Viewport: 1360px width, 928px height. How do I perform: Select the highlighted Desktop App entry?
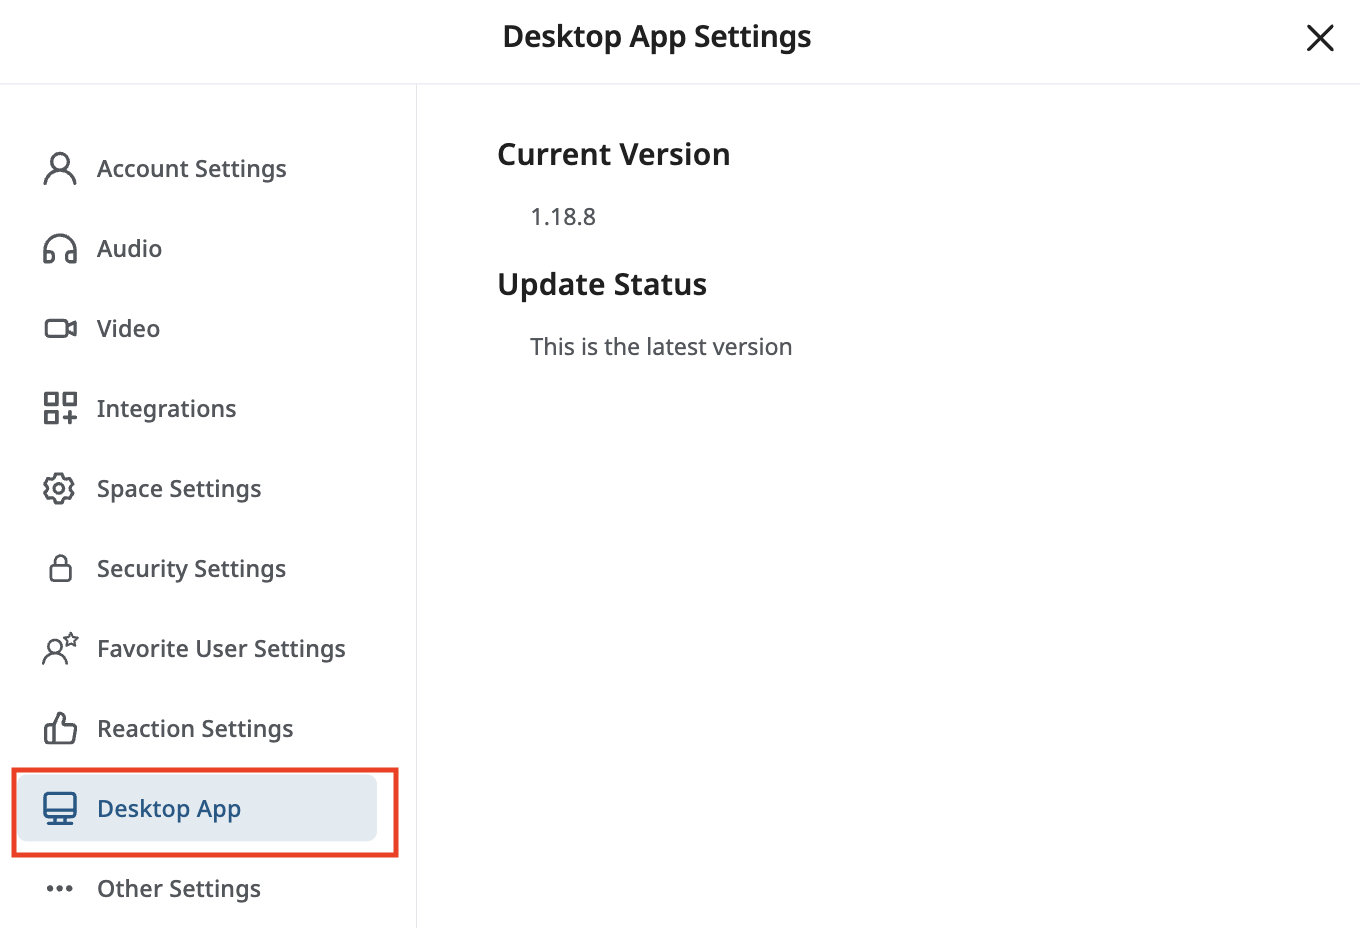pyautogui.click(x=168, y=808)
